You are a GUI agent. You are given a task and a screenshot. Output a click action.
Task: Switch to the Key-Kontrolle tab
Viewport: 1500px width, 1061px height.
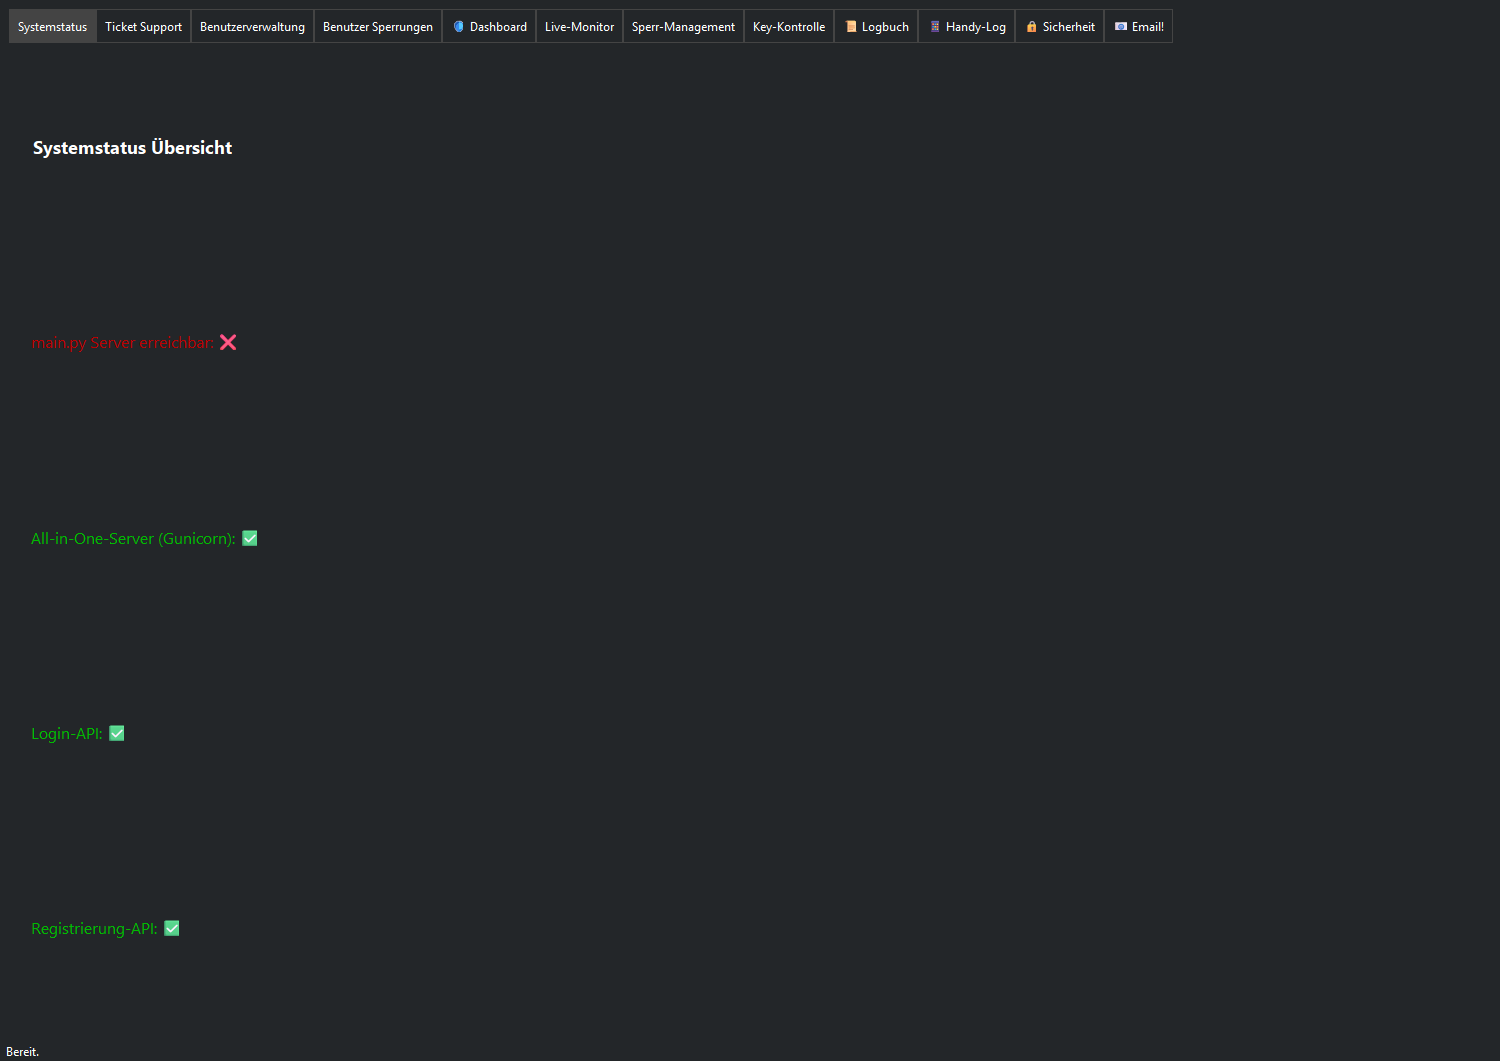click(788, 26)
